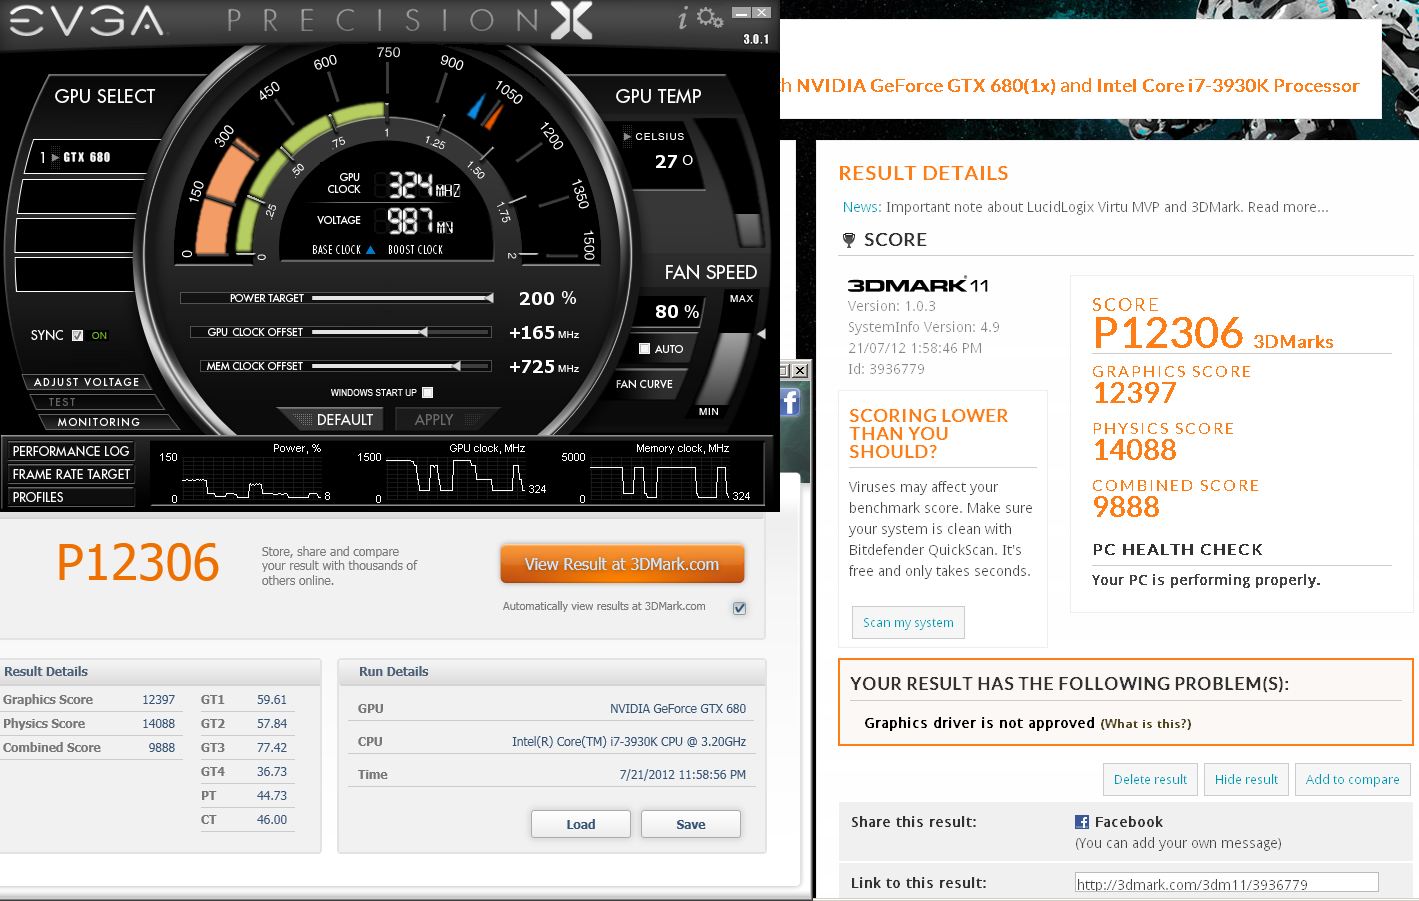
Task: Click the +165 MHz GPU offset value
Action: point(544,333)
